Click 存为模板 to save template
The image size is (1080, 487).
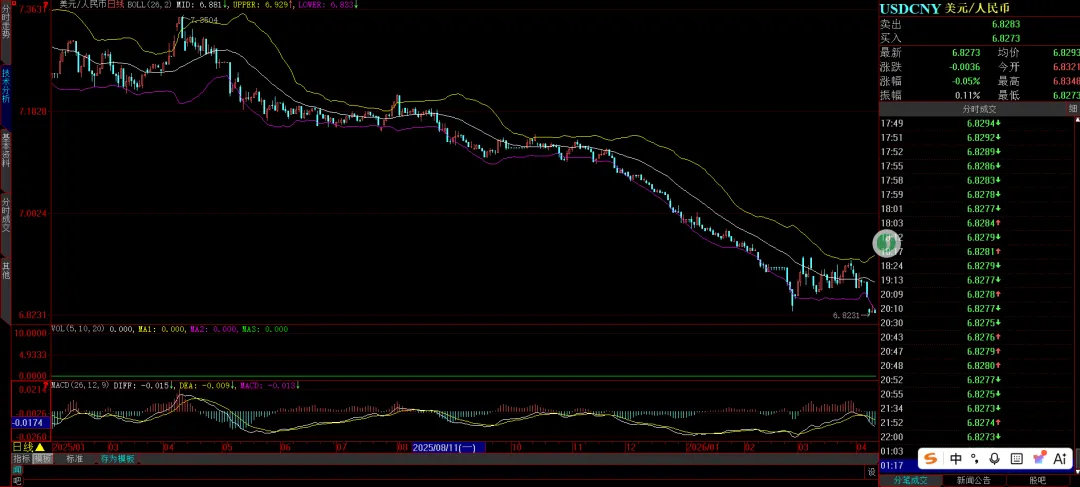pyautogui.click(x=117, y=459)
